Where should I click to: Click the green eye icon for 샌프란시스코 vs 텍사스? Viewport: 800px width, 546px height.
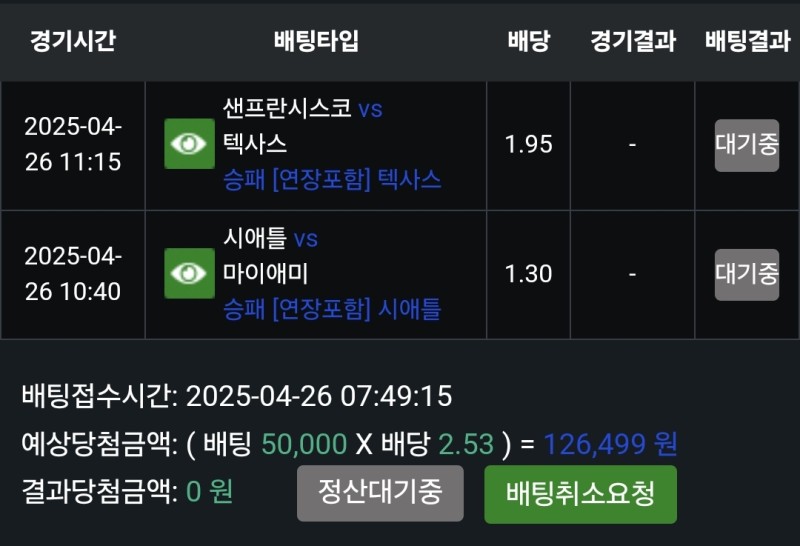(x=190, y=144)
